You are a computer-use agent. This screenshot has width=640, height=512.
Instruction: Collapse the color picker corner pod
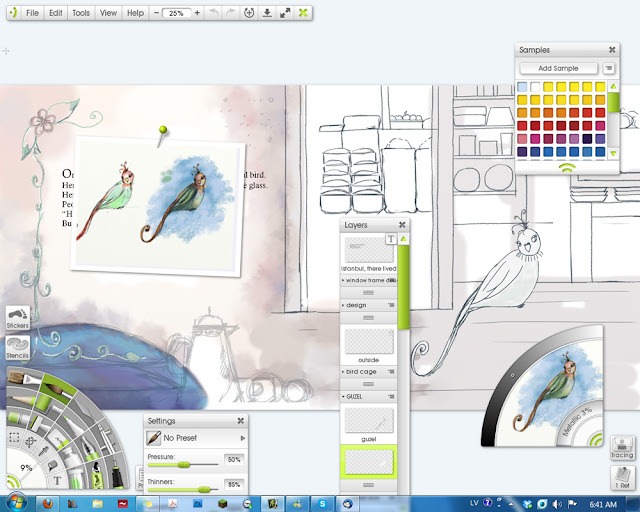point(596,440)
